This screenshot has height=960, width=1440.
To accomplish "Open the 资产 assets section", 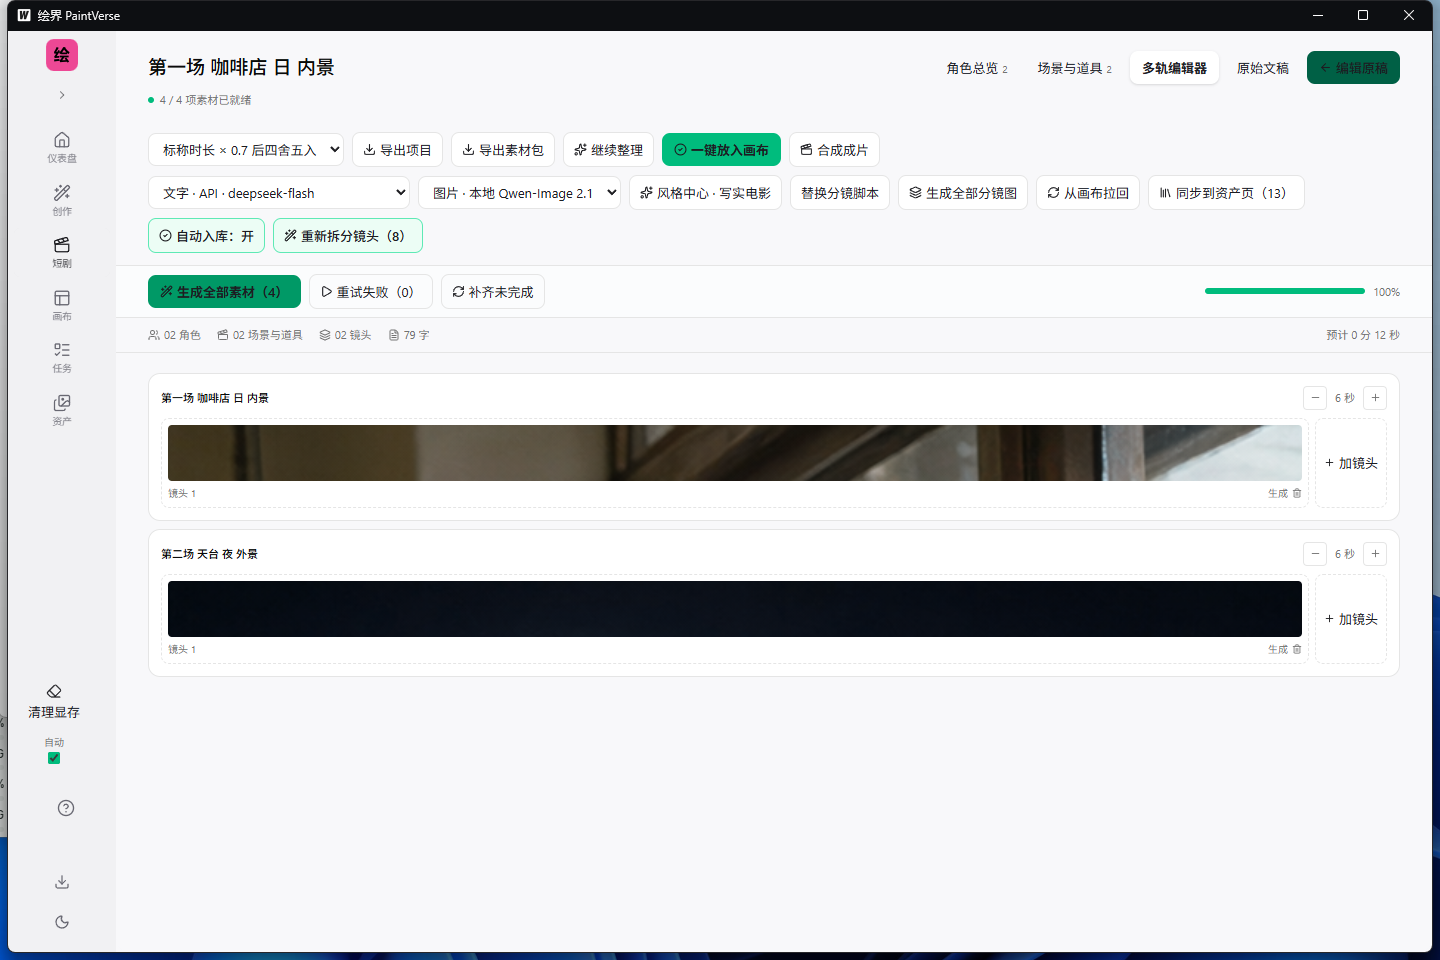I will click(62, 409).
